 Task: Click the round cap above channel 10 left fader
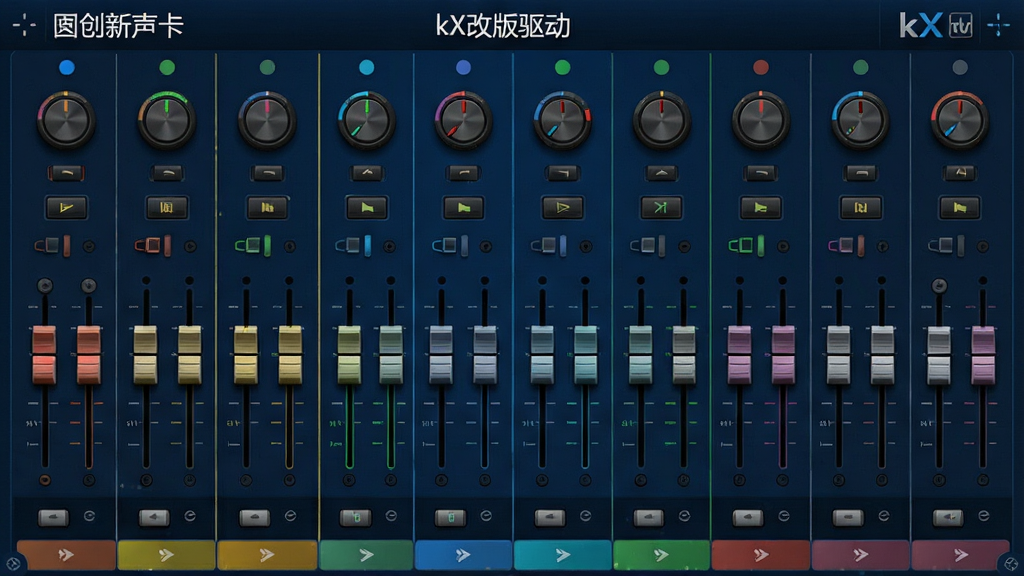click(x=939, y=285)
